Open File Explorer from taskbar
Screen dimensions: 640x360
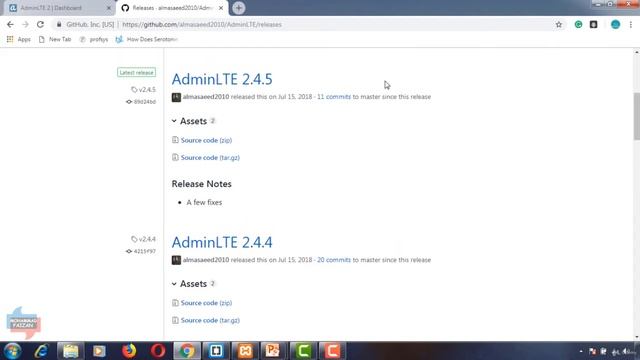tap(70, 351)
